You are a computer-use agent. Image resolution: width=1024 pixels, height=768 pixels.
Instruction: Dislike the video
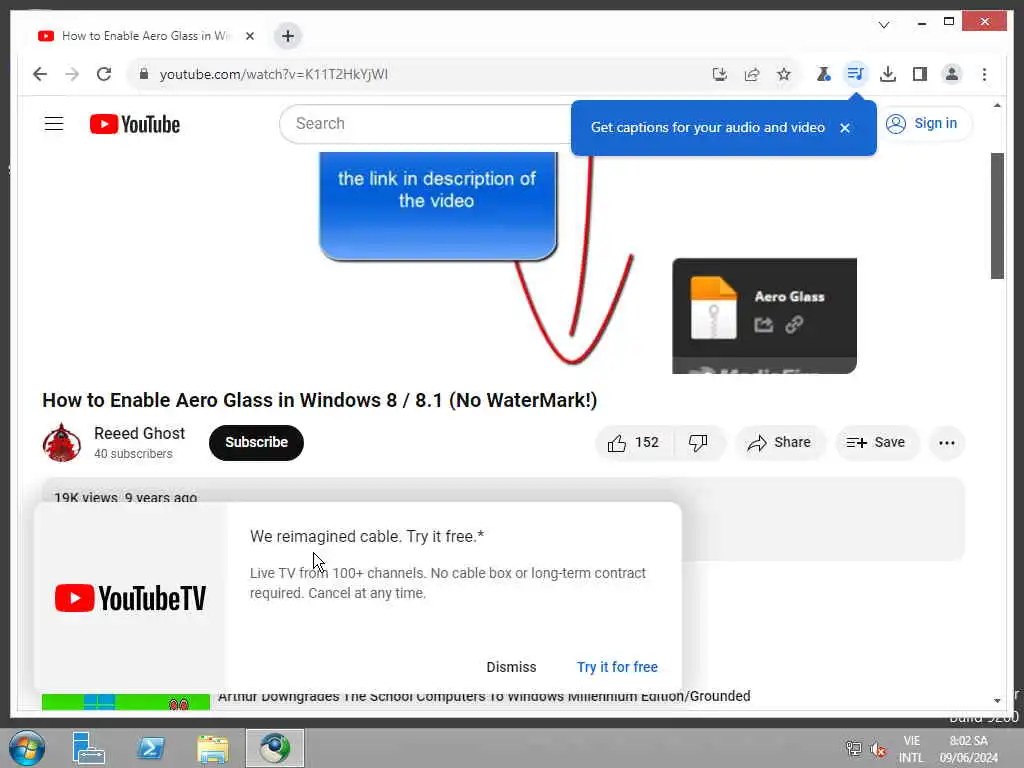point(698,443)
